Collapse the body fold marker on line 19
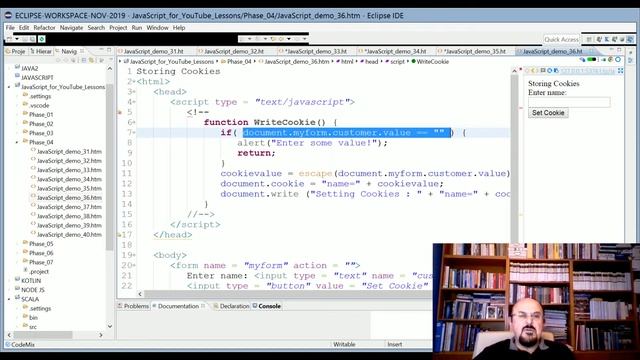The height and width of the screenshot is (360, 640). point(134,255)
